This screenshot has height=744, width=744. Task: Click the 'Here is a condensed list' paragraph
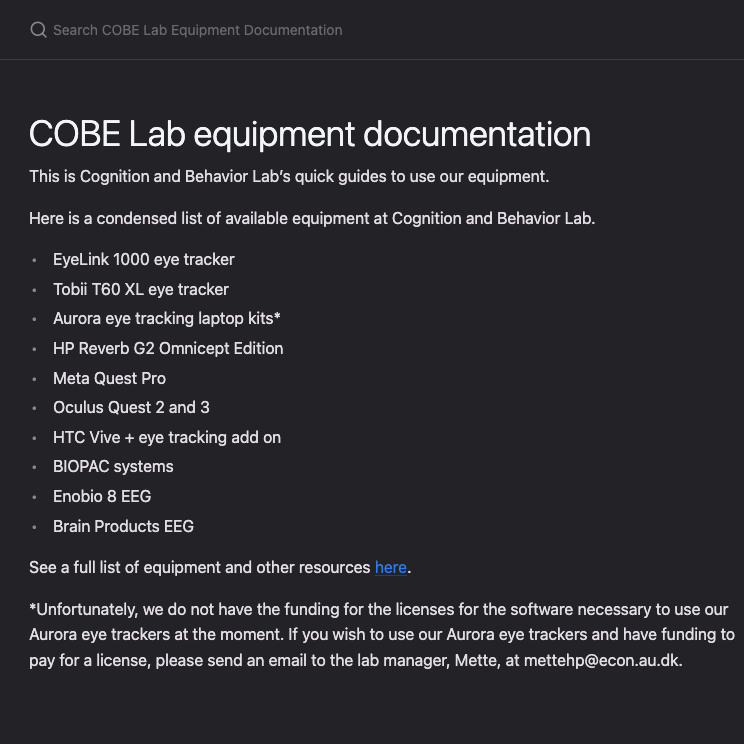click(312, 218)
